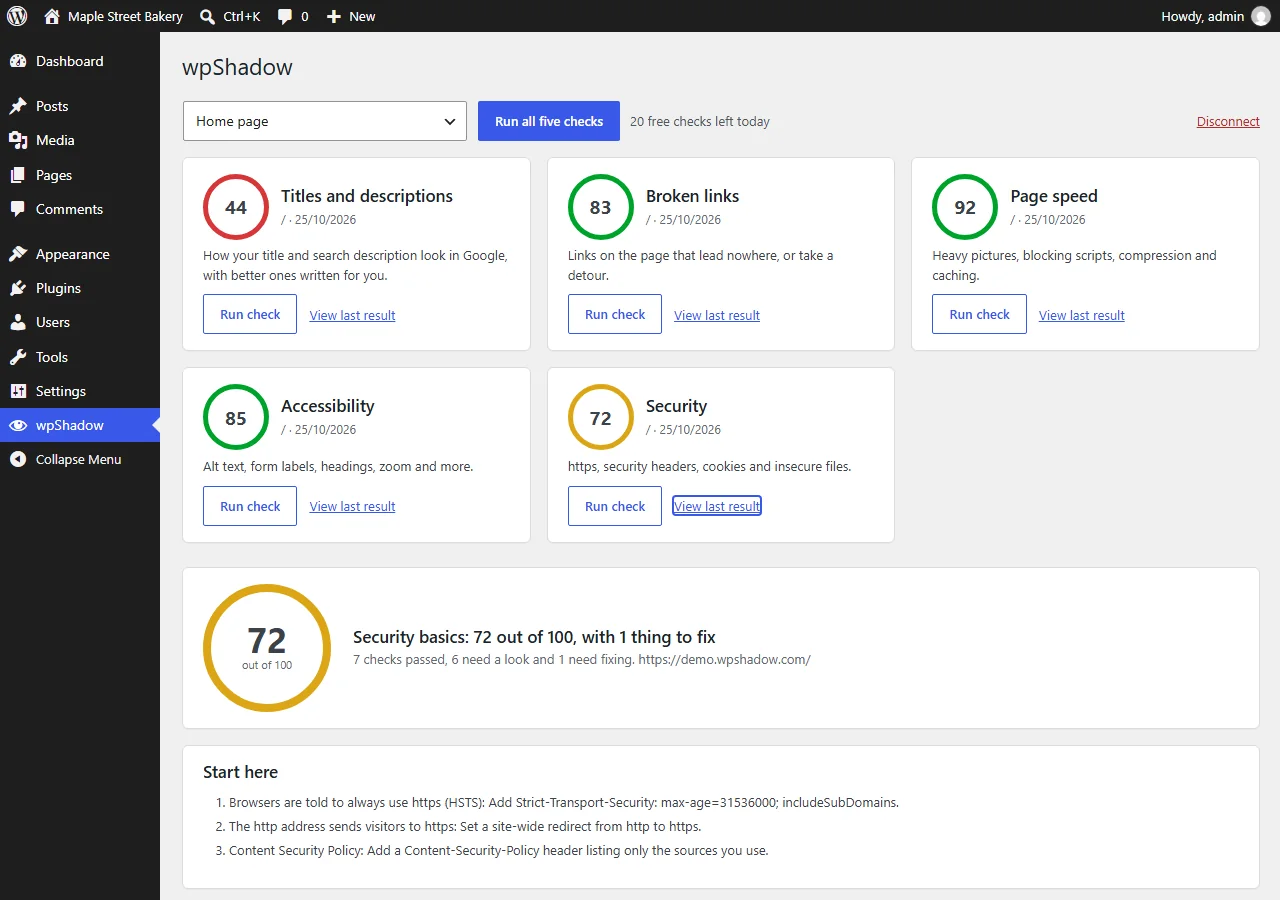Open the Home page dropdown

coord(325,121)
